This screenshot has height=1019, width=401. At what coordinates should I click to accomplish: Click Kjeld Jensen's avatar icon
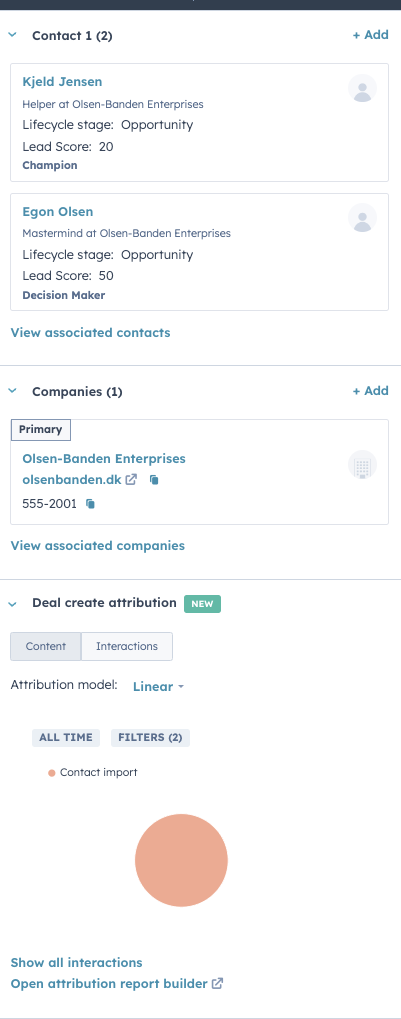pyautogui.click(x=363, y=88)
